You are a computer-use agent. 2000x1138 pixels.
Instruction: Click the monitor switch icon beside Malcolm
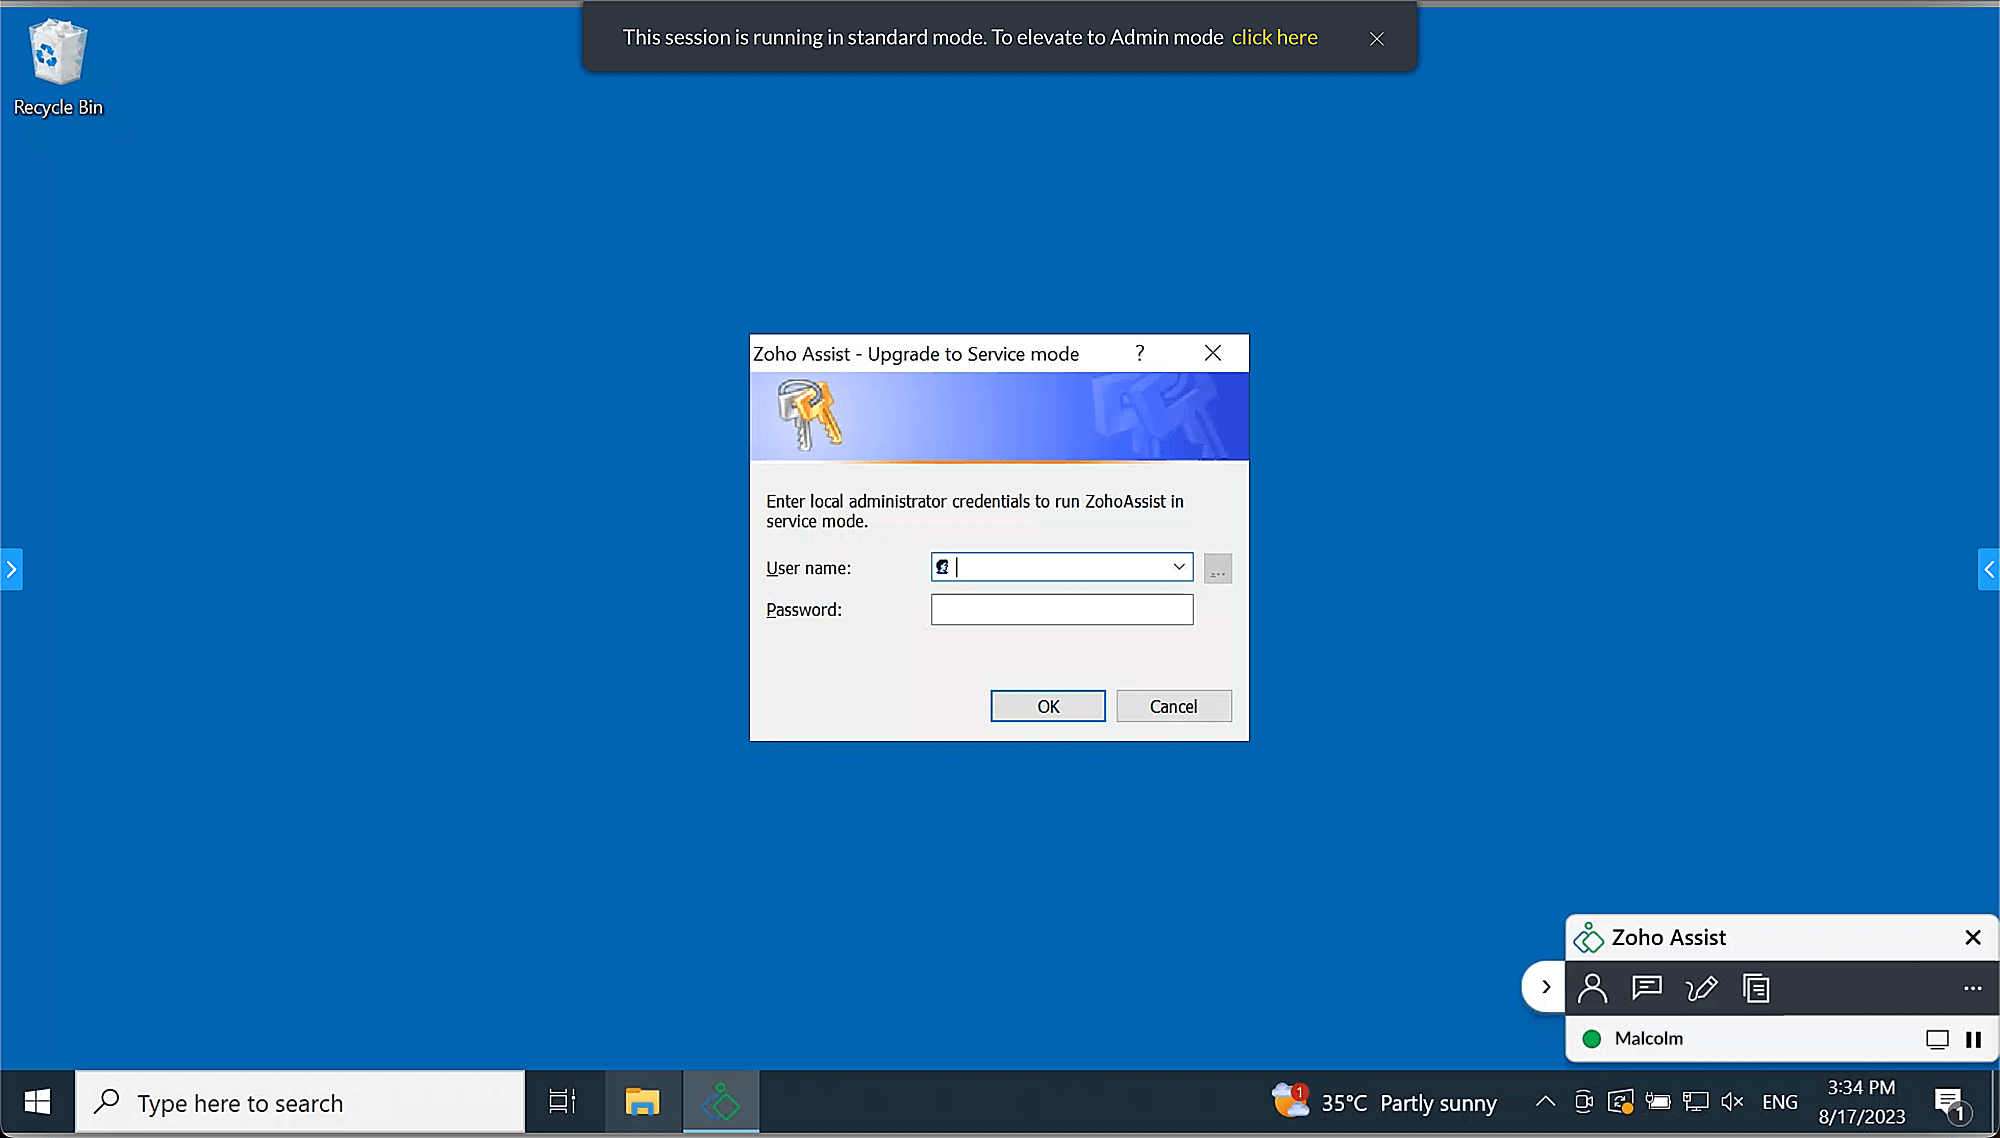coord(1938,1039)
